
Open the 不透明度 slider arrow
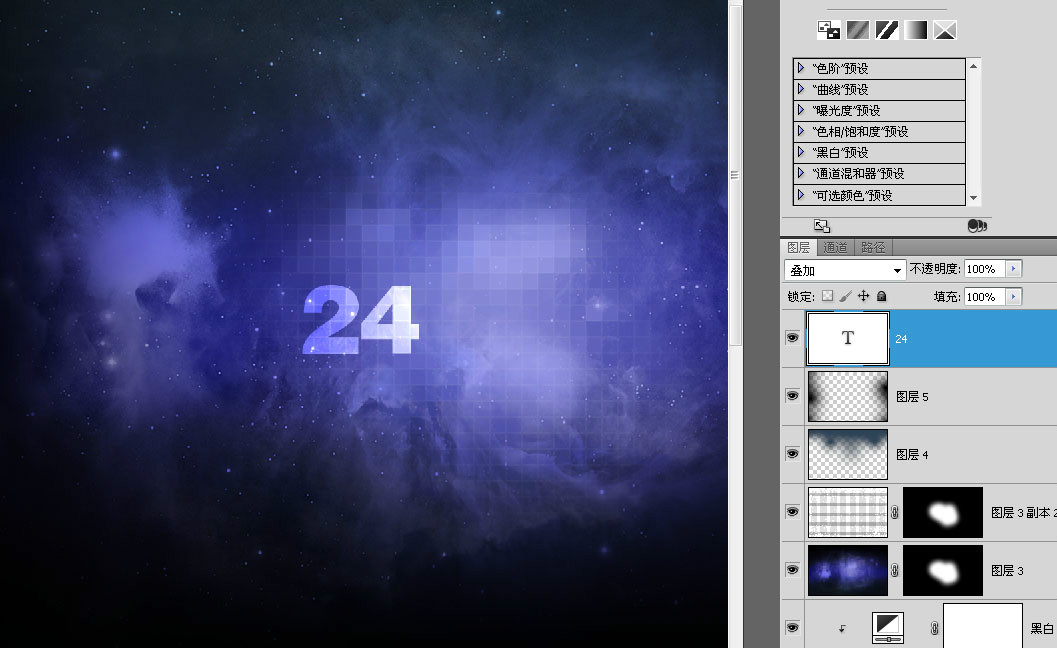[x=1013, y=269]
